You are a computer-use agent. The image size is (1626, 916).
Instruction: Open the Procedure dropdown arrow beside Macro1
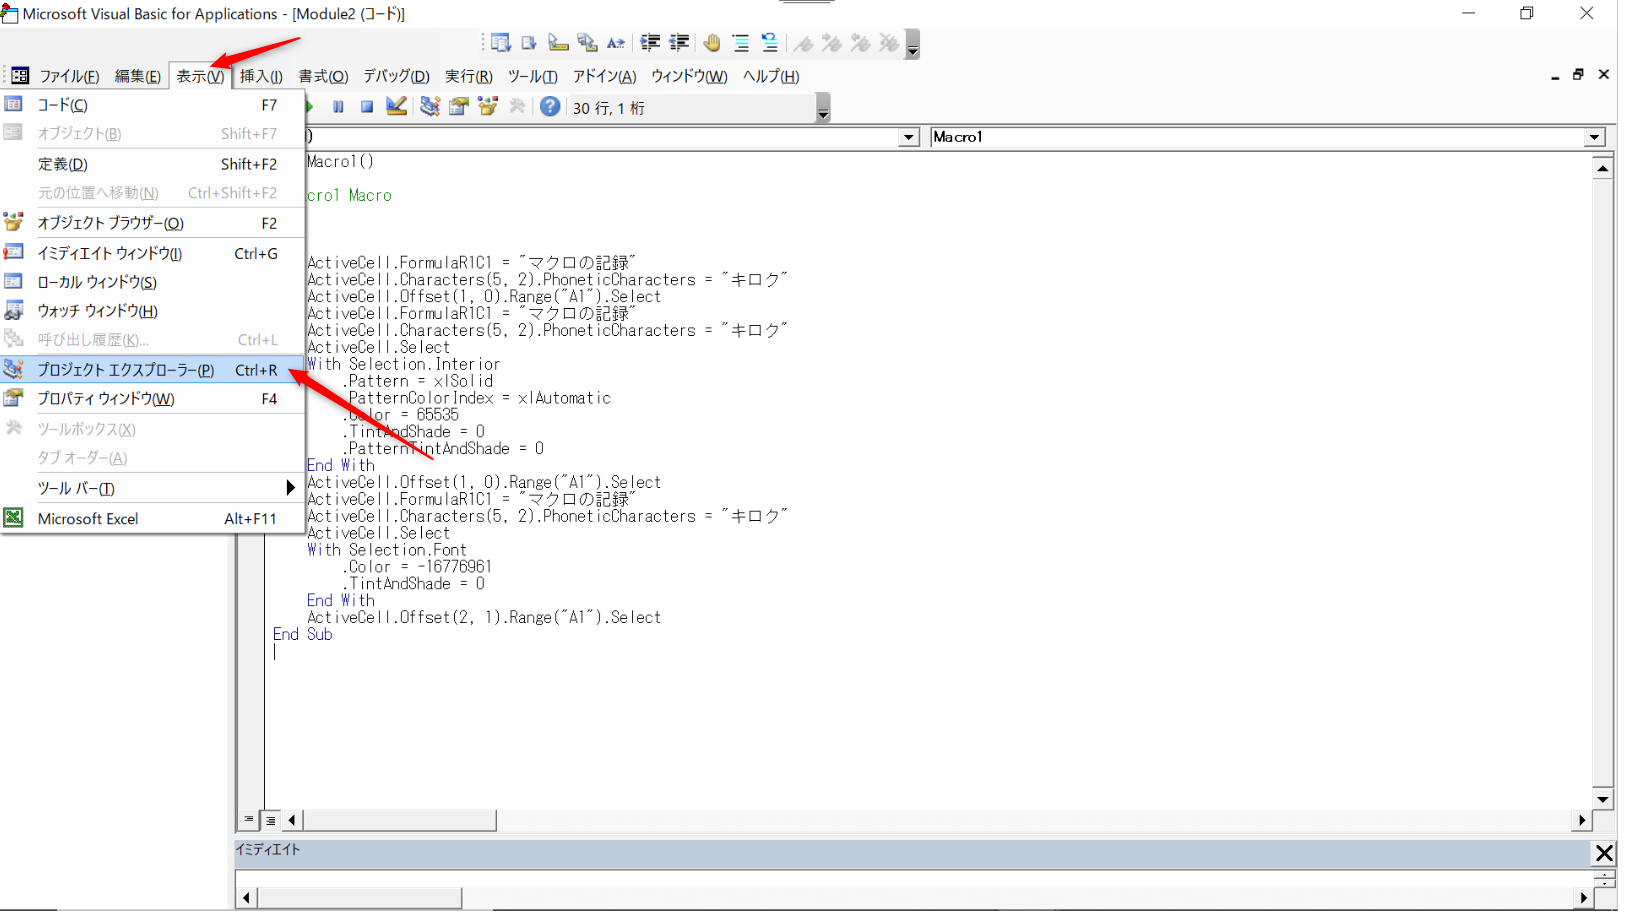1594,137
